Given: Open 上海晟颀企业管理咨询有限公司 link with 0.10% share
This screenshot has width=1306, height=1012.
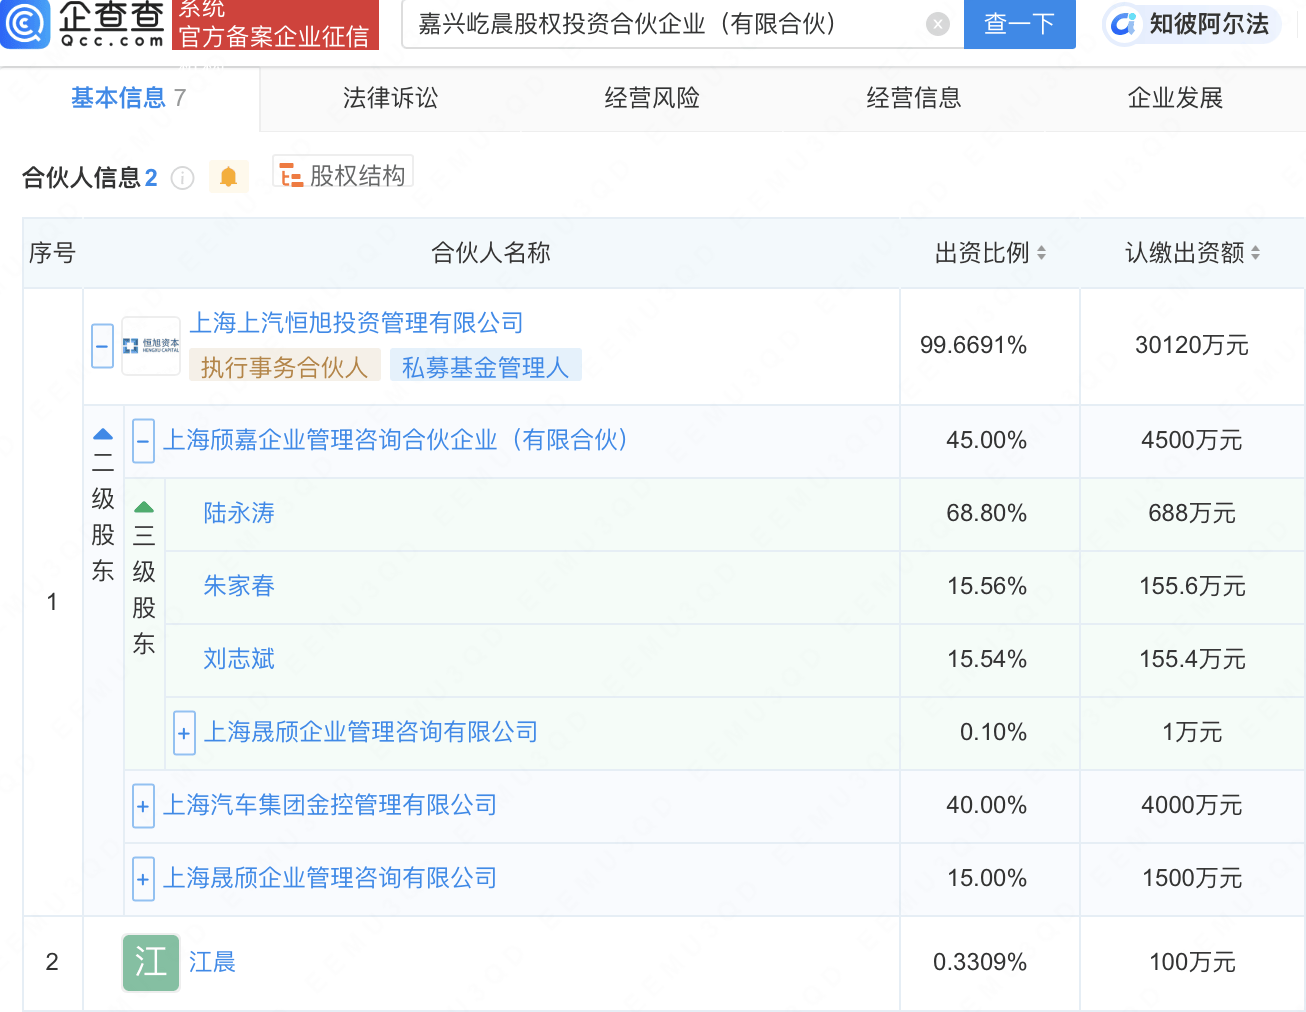Looking at the screenshot, I should (371, 732).
